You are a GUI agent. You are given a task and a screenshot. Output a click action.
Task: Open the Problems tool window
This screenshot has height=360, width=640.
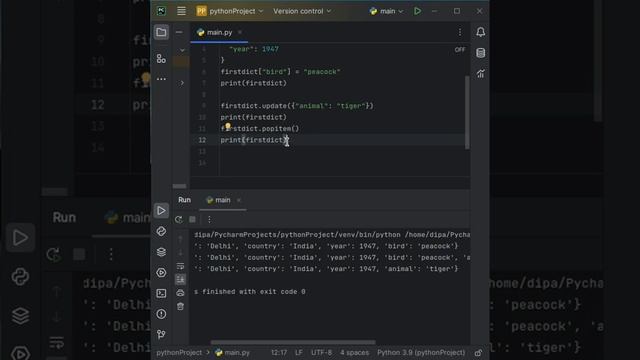(x=161, y=314)
